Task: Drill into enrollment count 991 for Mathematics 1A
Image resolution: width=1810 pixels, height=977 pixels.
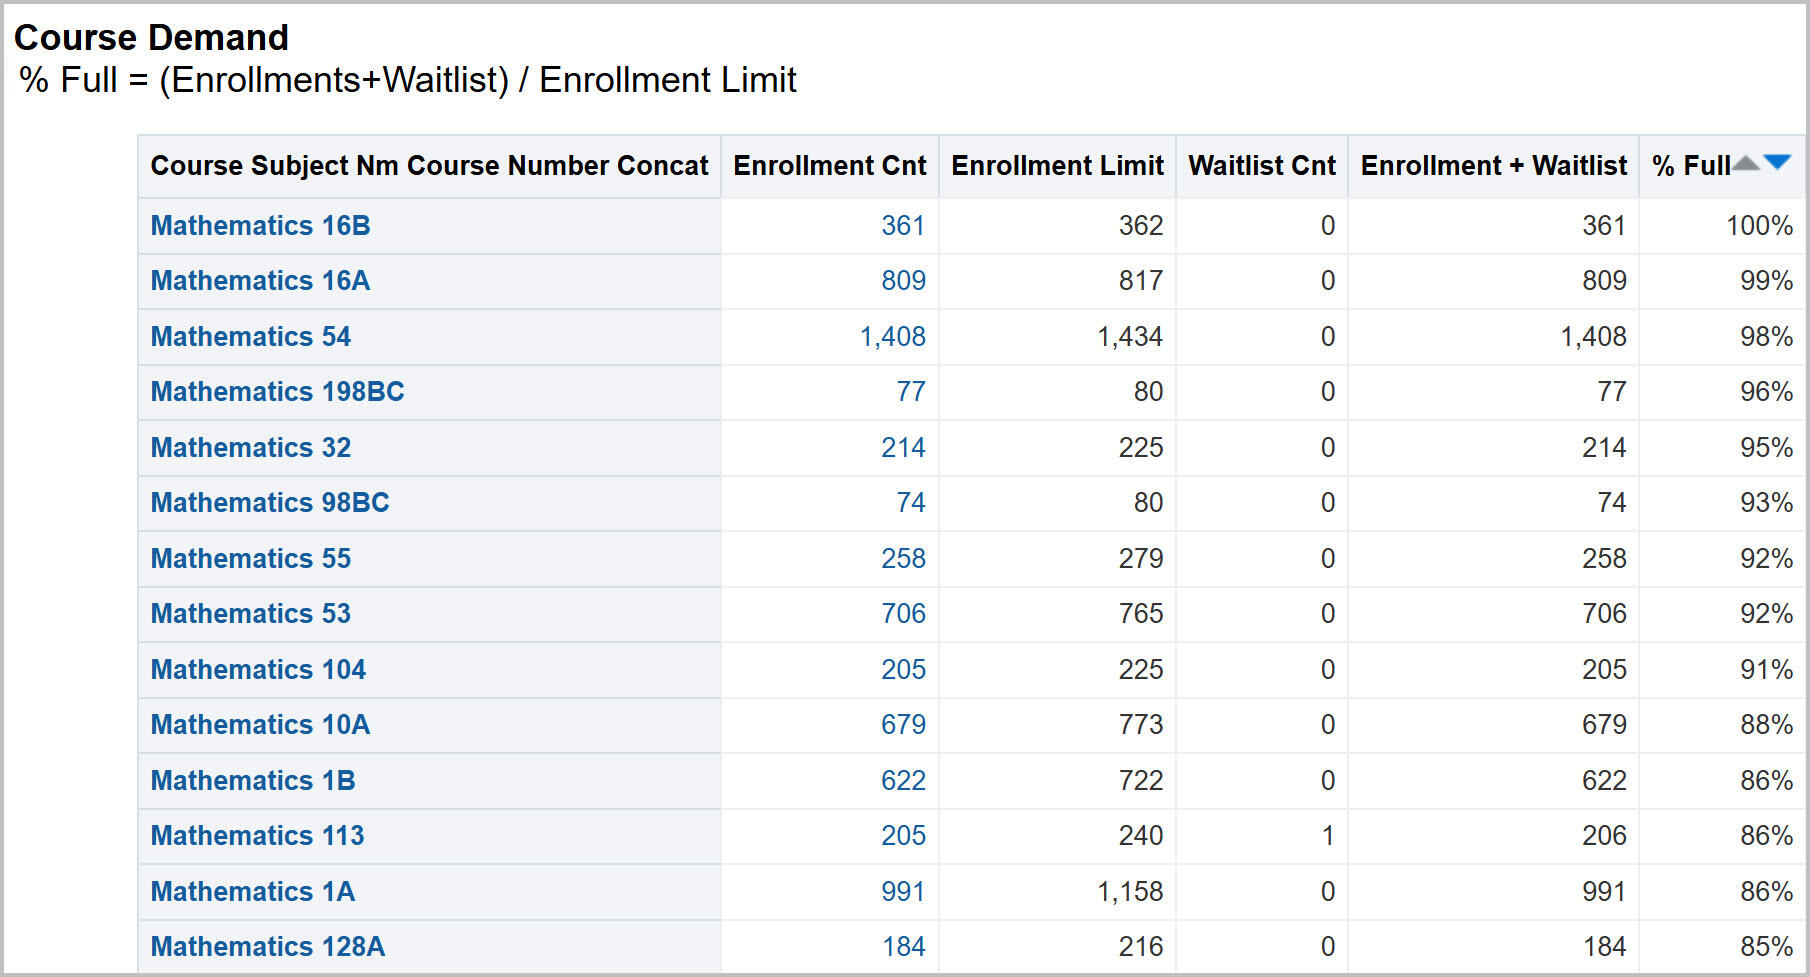Action: [x=903, y=891]
